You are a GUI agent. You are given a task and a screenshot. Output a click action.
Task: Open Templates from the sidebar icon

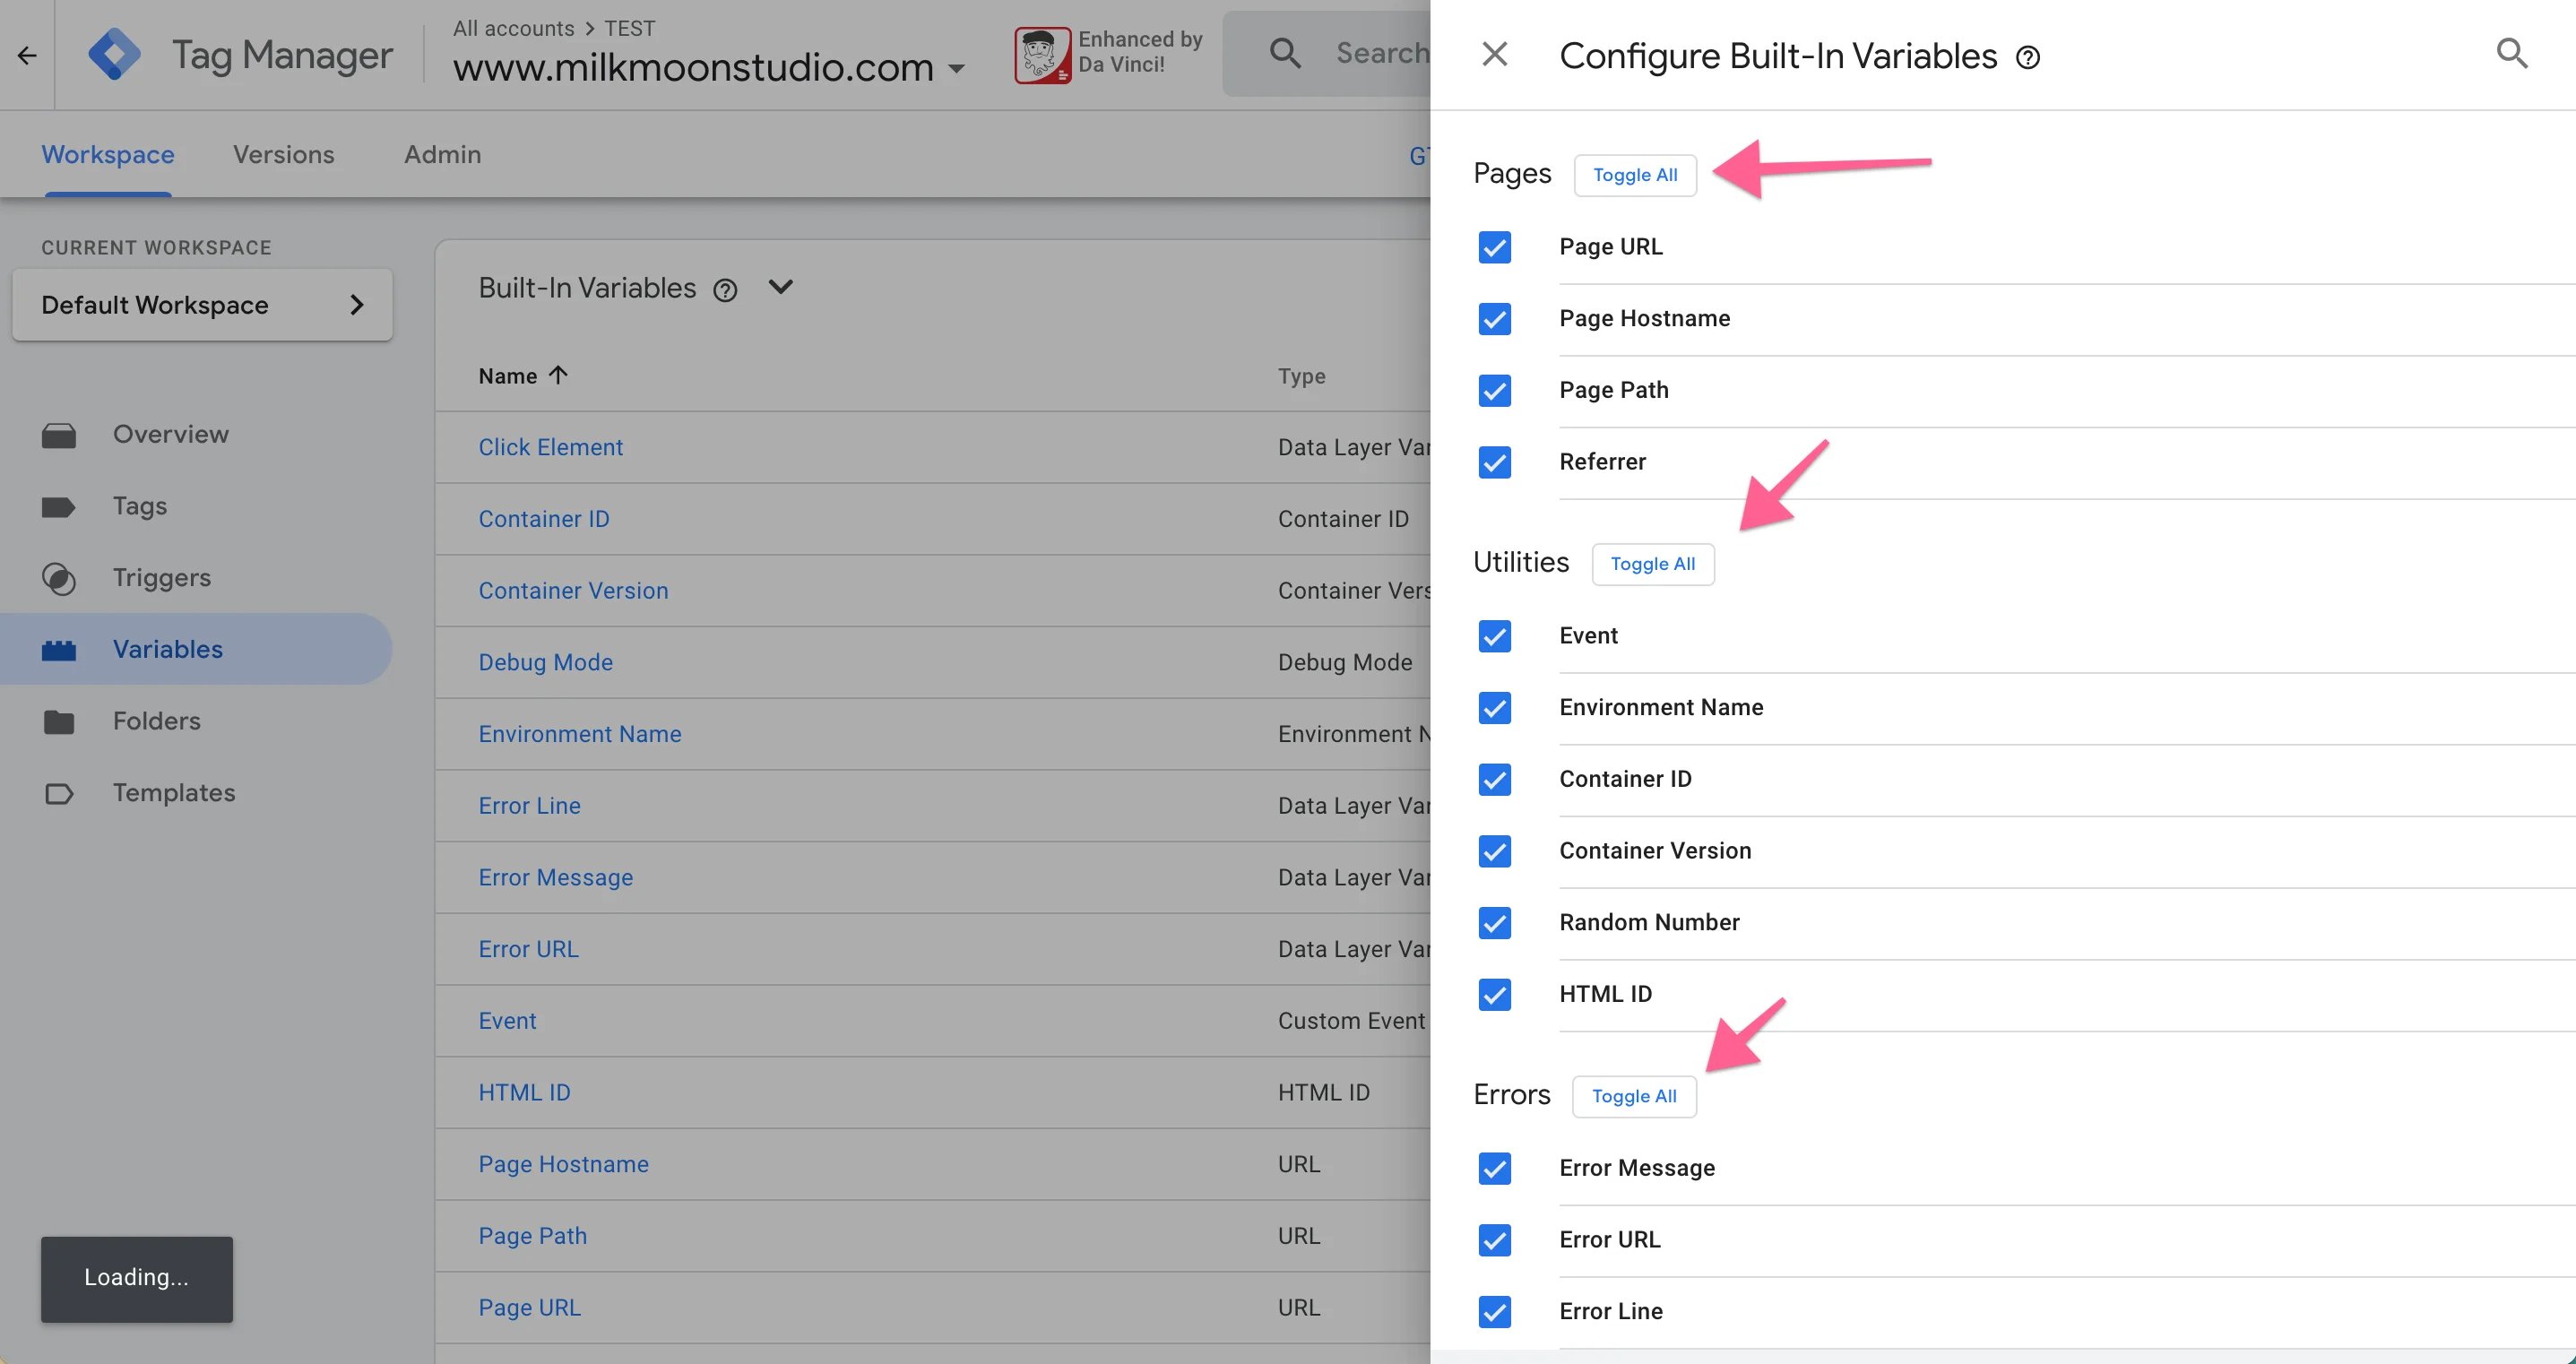[59, 793]
